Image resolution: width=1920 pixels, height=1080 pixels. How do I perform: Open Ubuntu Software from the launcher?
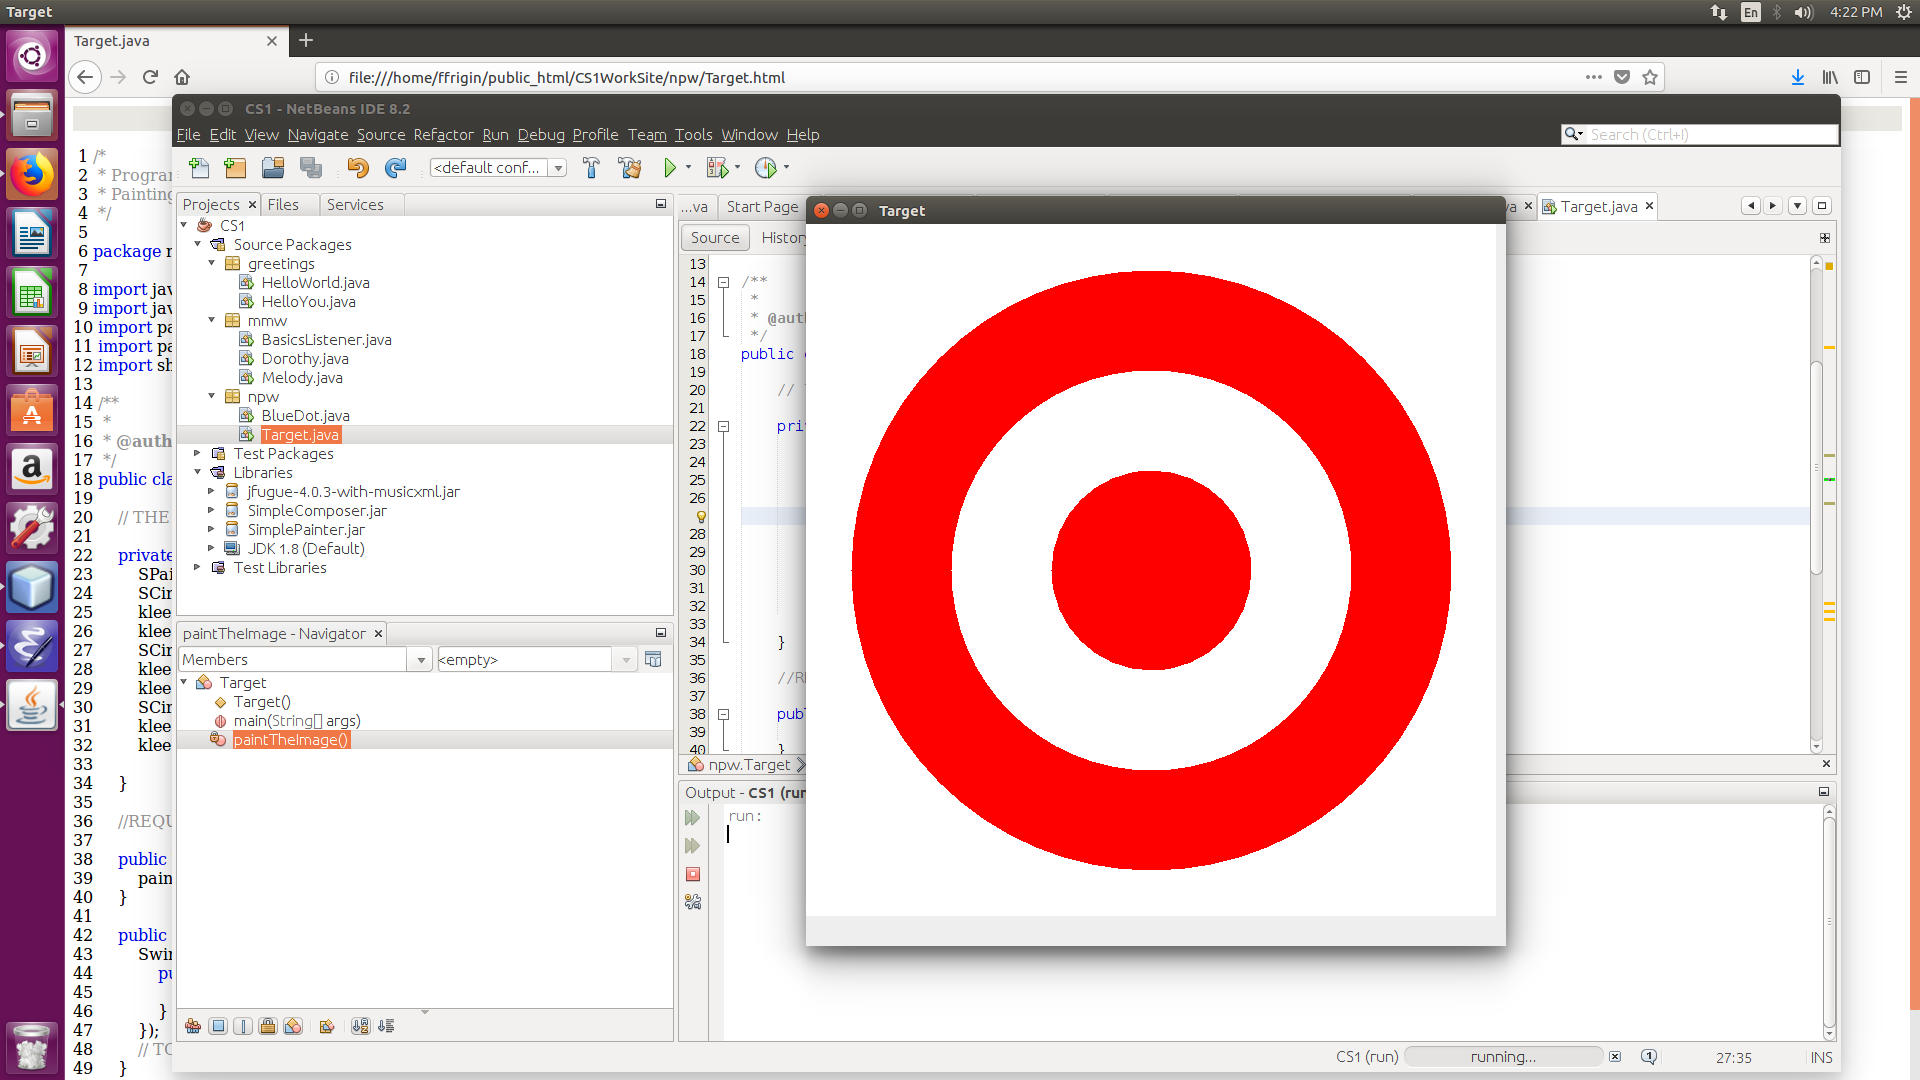[x=32, y=410]
